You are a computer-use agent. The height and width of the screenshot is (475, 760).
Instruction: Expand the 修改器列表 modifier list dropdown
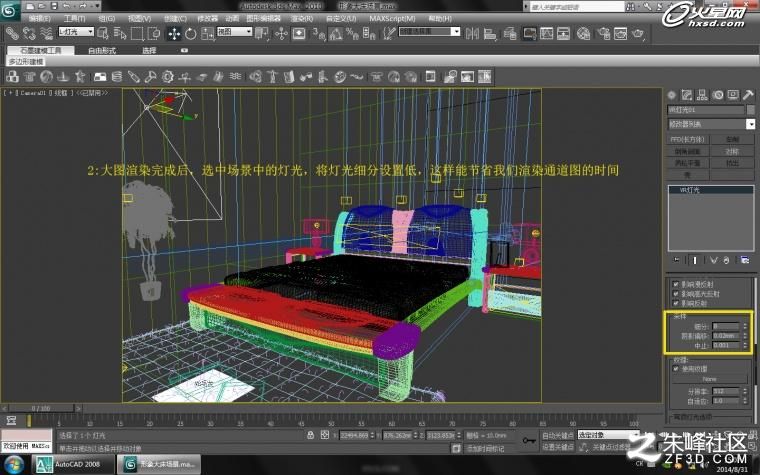click(711, 124)
